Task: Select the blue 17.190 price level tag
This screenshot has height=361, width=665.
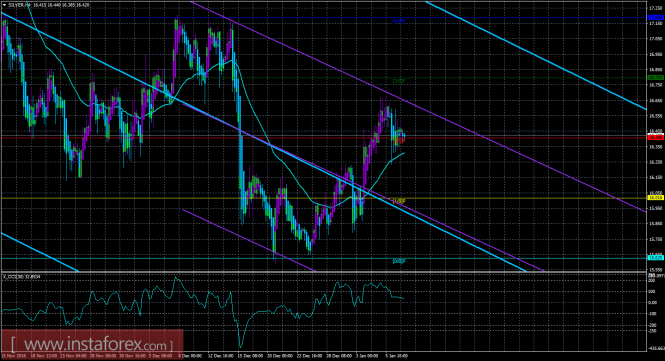Action: [656, 17]
